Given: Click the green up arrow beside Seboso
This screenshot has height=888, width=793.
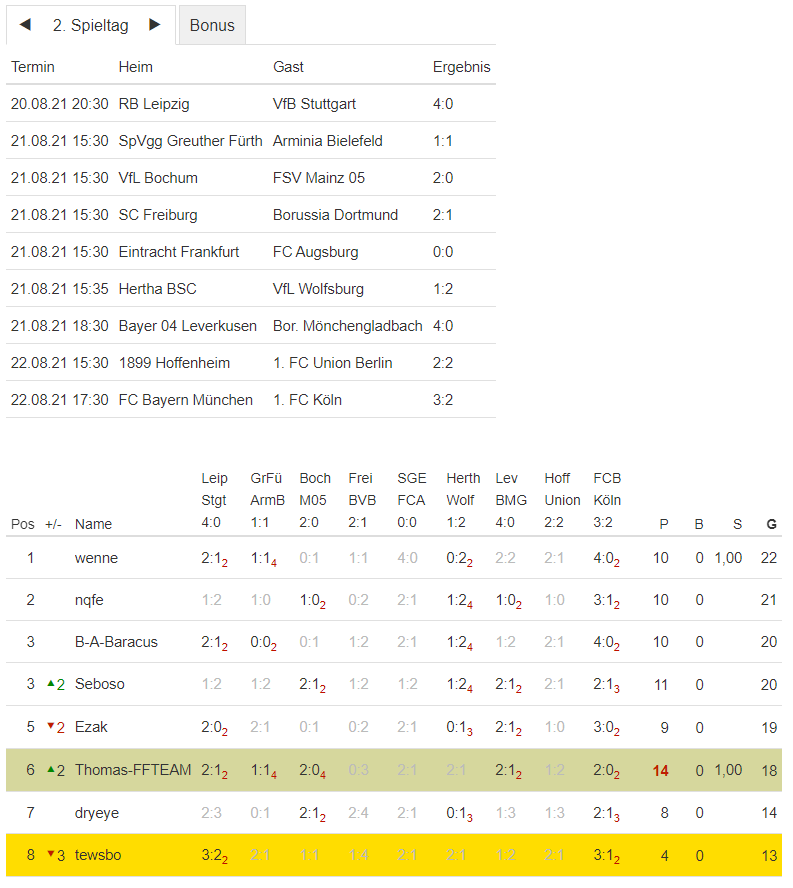Looking at the screenshot, I should click(51, 684).
